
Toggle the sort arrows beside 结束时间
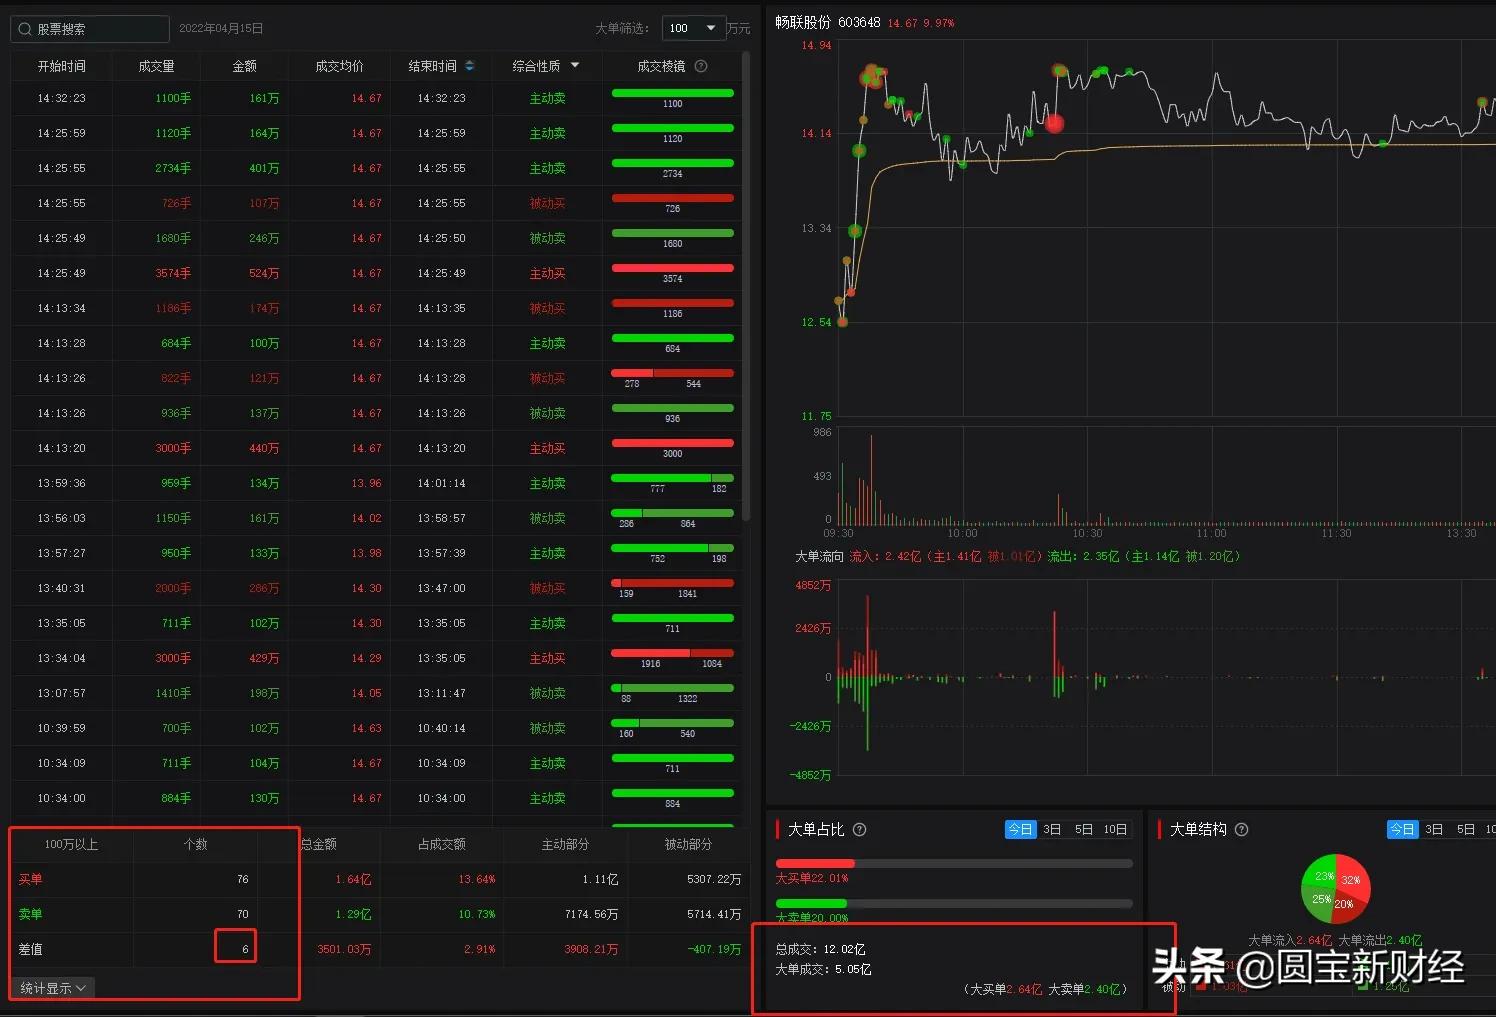(x=470, y=66)
